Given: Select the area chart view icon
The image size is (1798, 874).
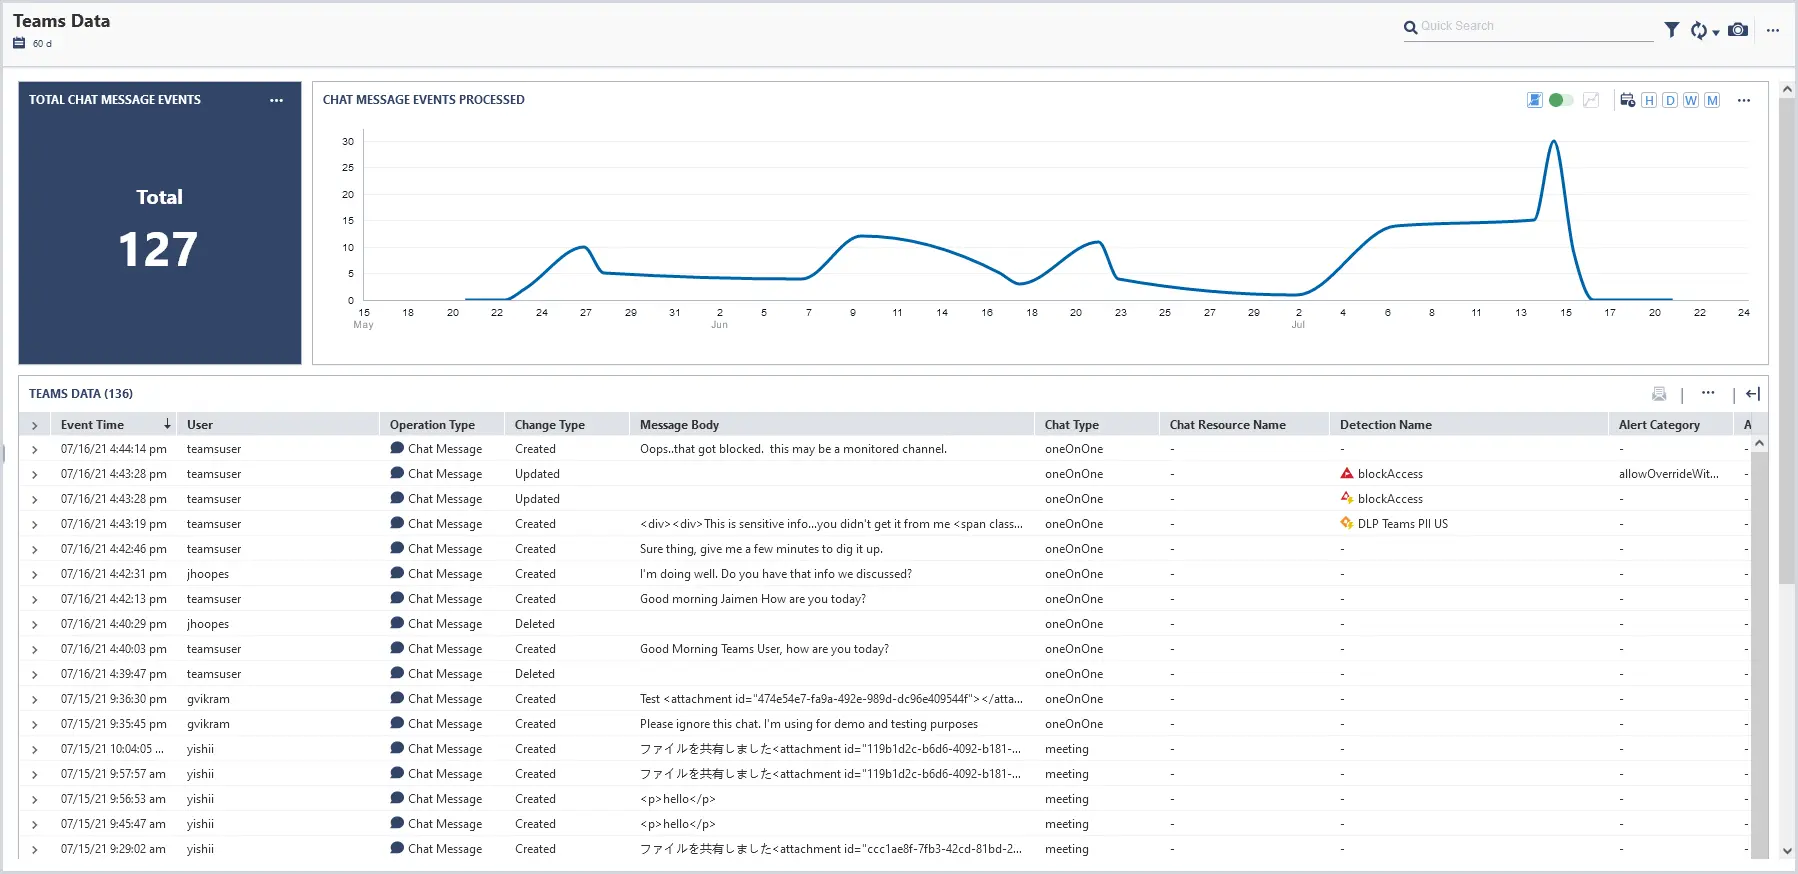Looking at the screenshot, I should (x=1534, y=100).
